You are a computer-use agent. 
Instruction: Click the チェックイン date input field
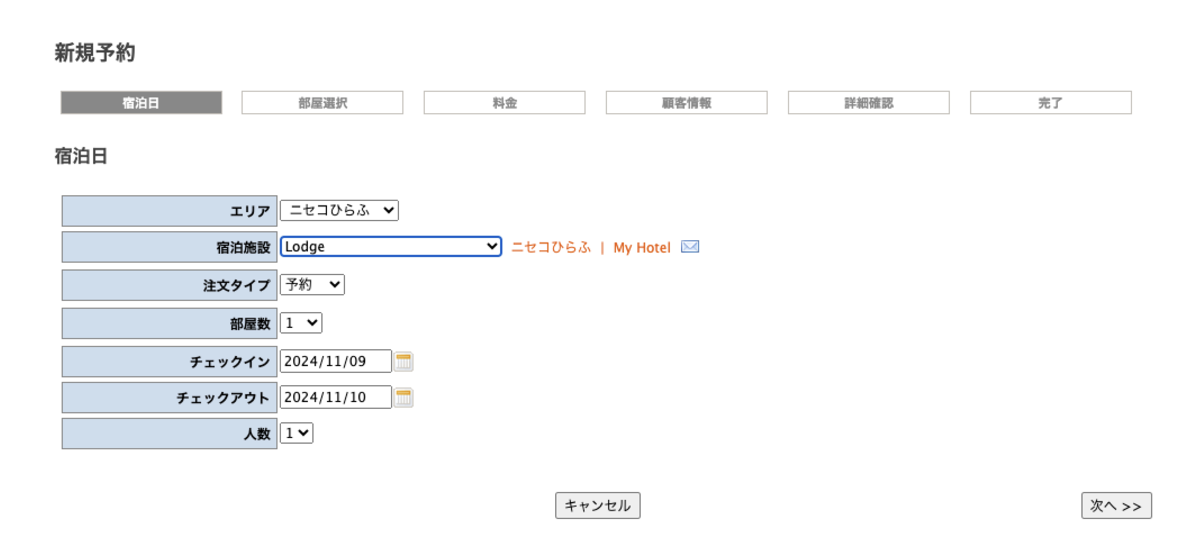click(x=336, y=361)
